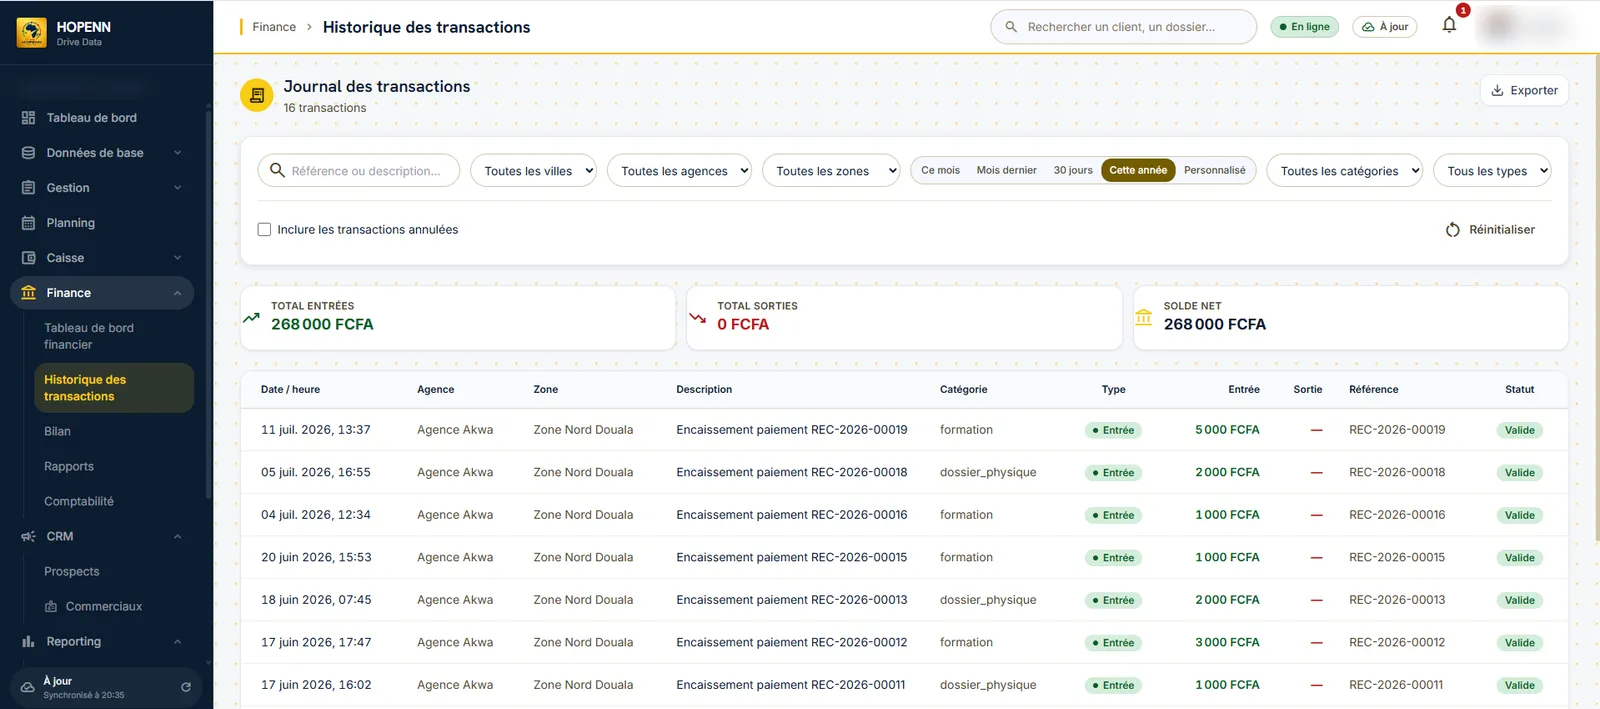Click the Données de base database icon
This screenshot has width=1600, height=709.
click(x=28, y=153)
